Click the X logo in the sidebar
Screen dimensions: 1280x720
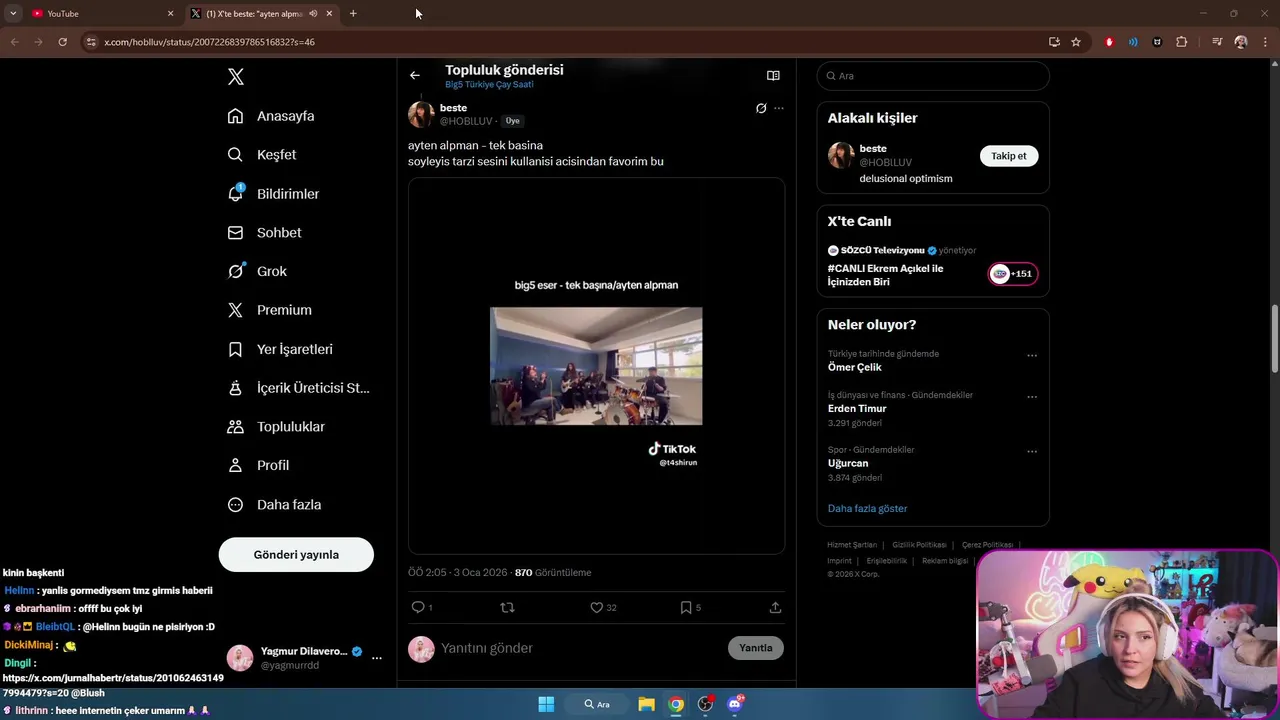click(236, 77)
